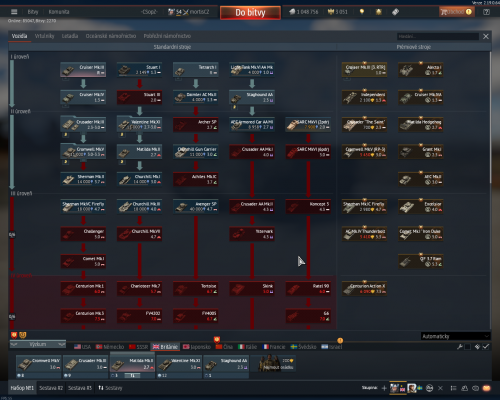This screenshot has height=400, width=500.
Task: Select premium Matilda Hedgehog vehicle
Action: click(x=421, y=124)
